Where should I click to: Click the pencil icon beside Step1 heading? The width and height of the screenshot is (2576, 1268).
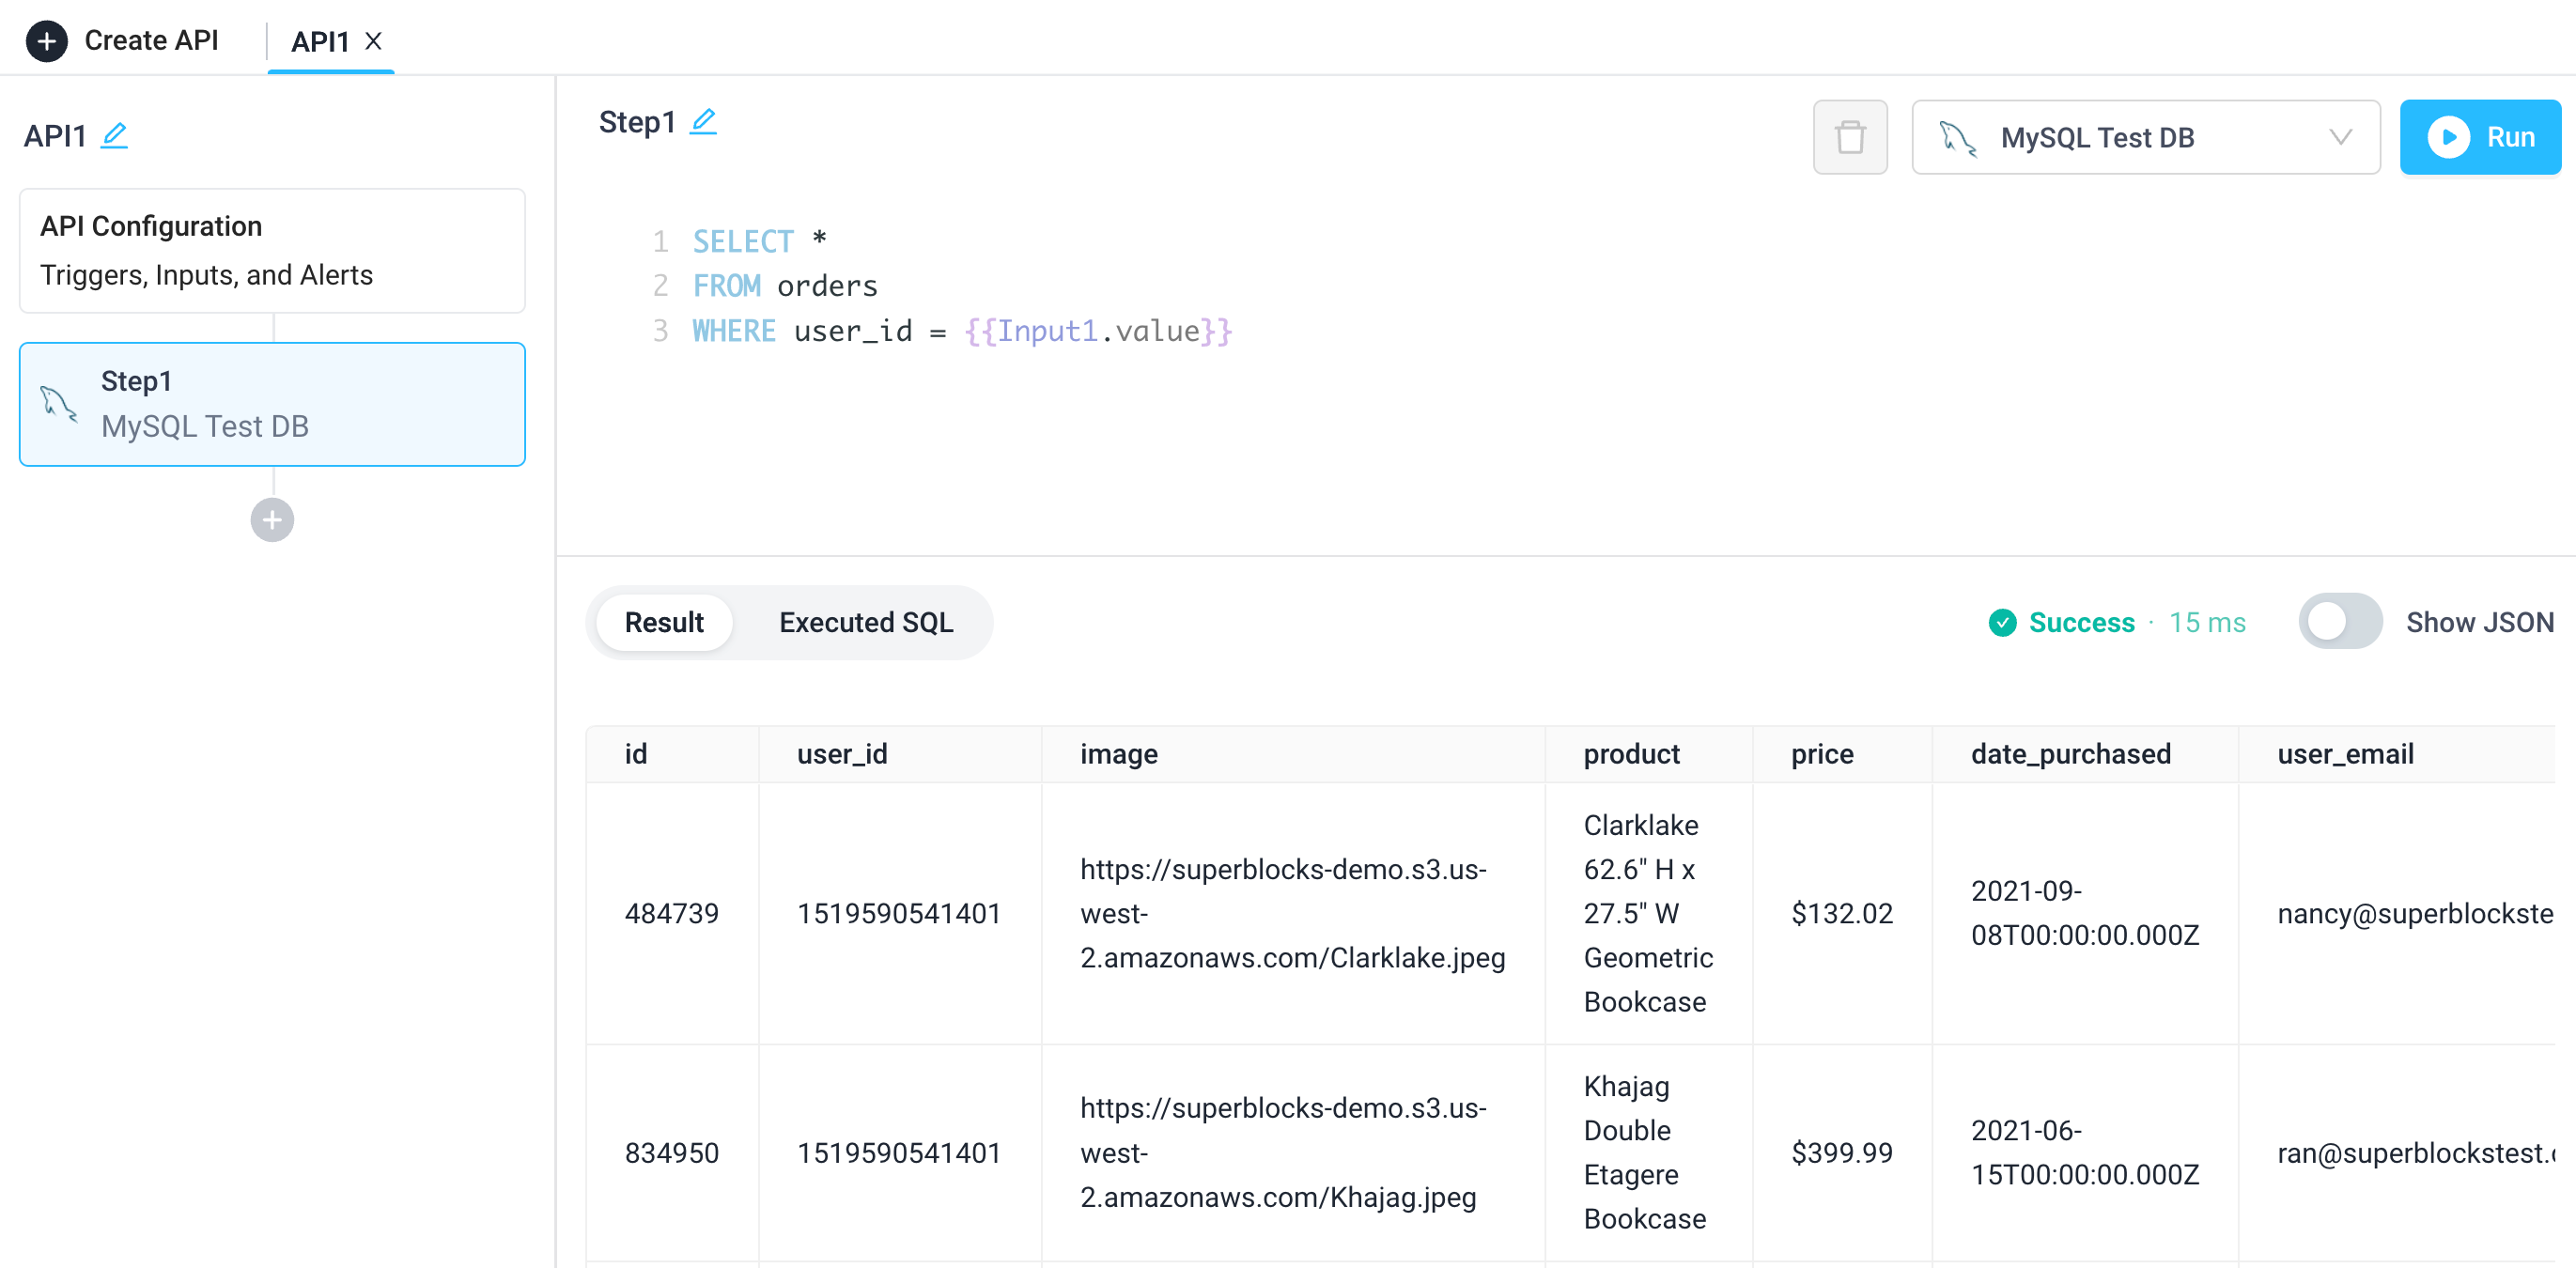click(x=704, y=120)
